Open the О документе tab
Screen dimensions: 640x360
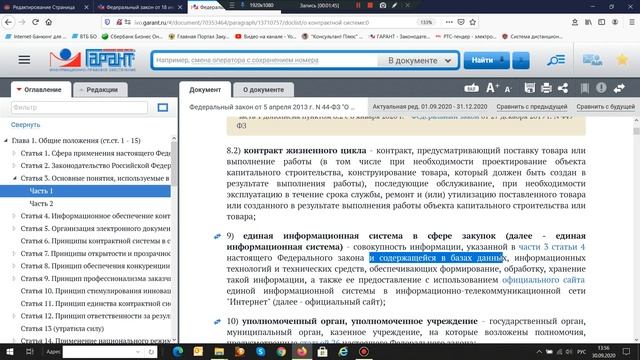pyautogui.click(x=263, y=89)
